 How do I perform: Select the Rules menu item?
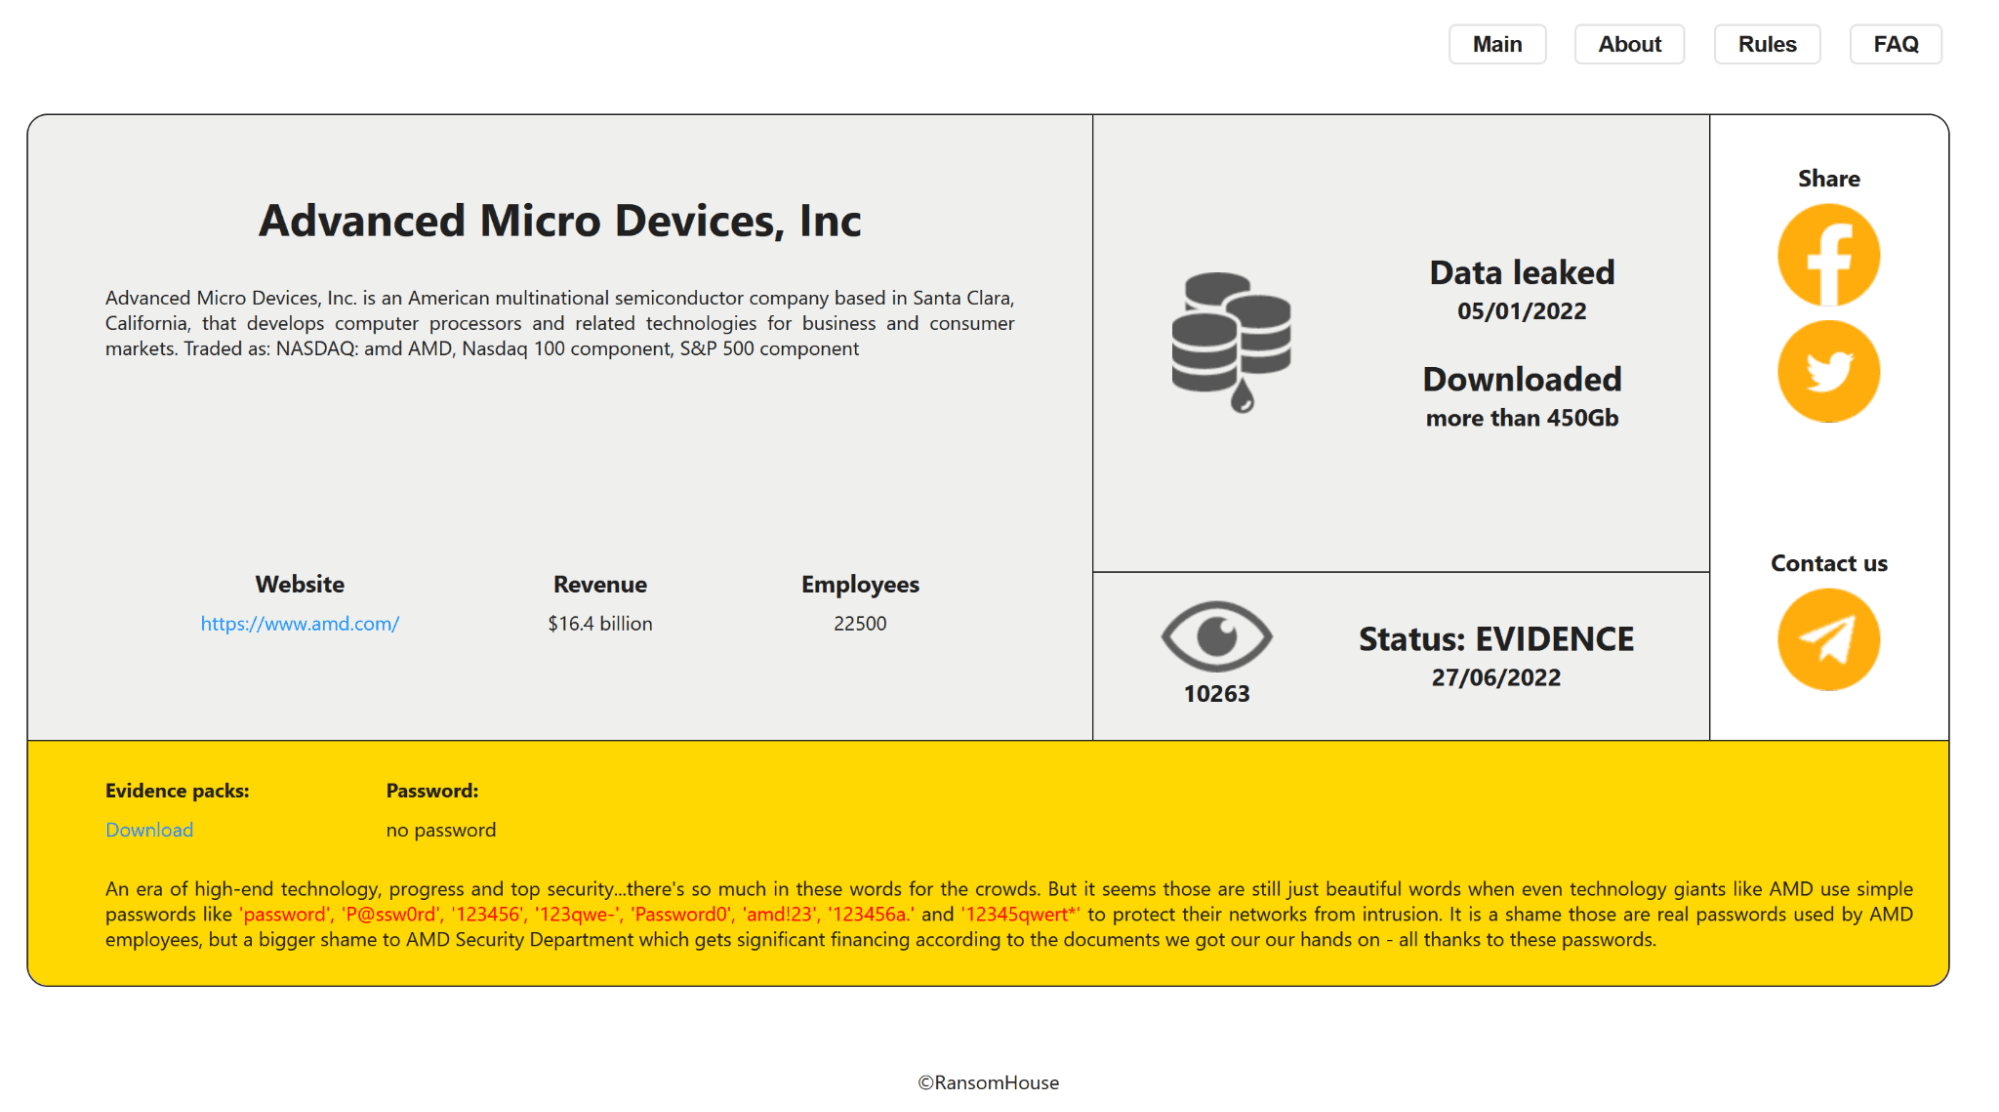[x=1768, y=44]
